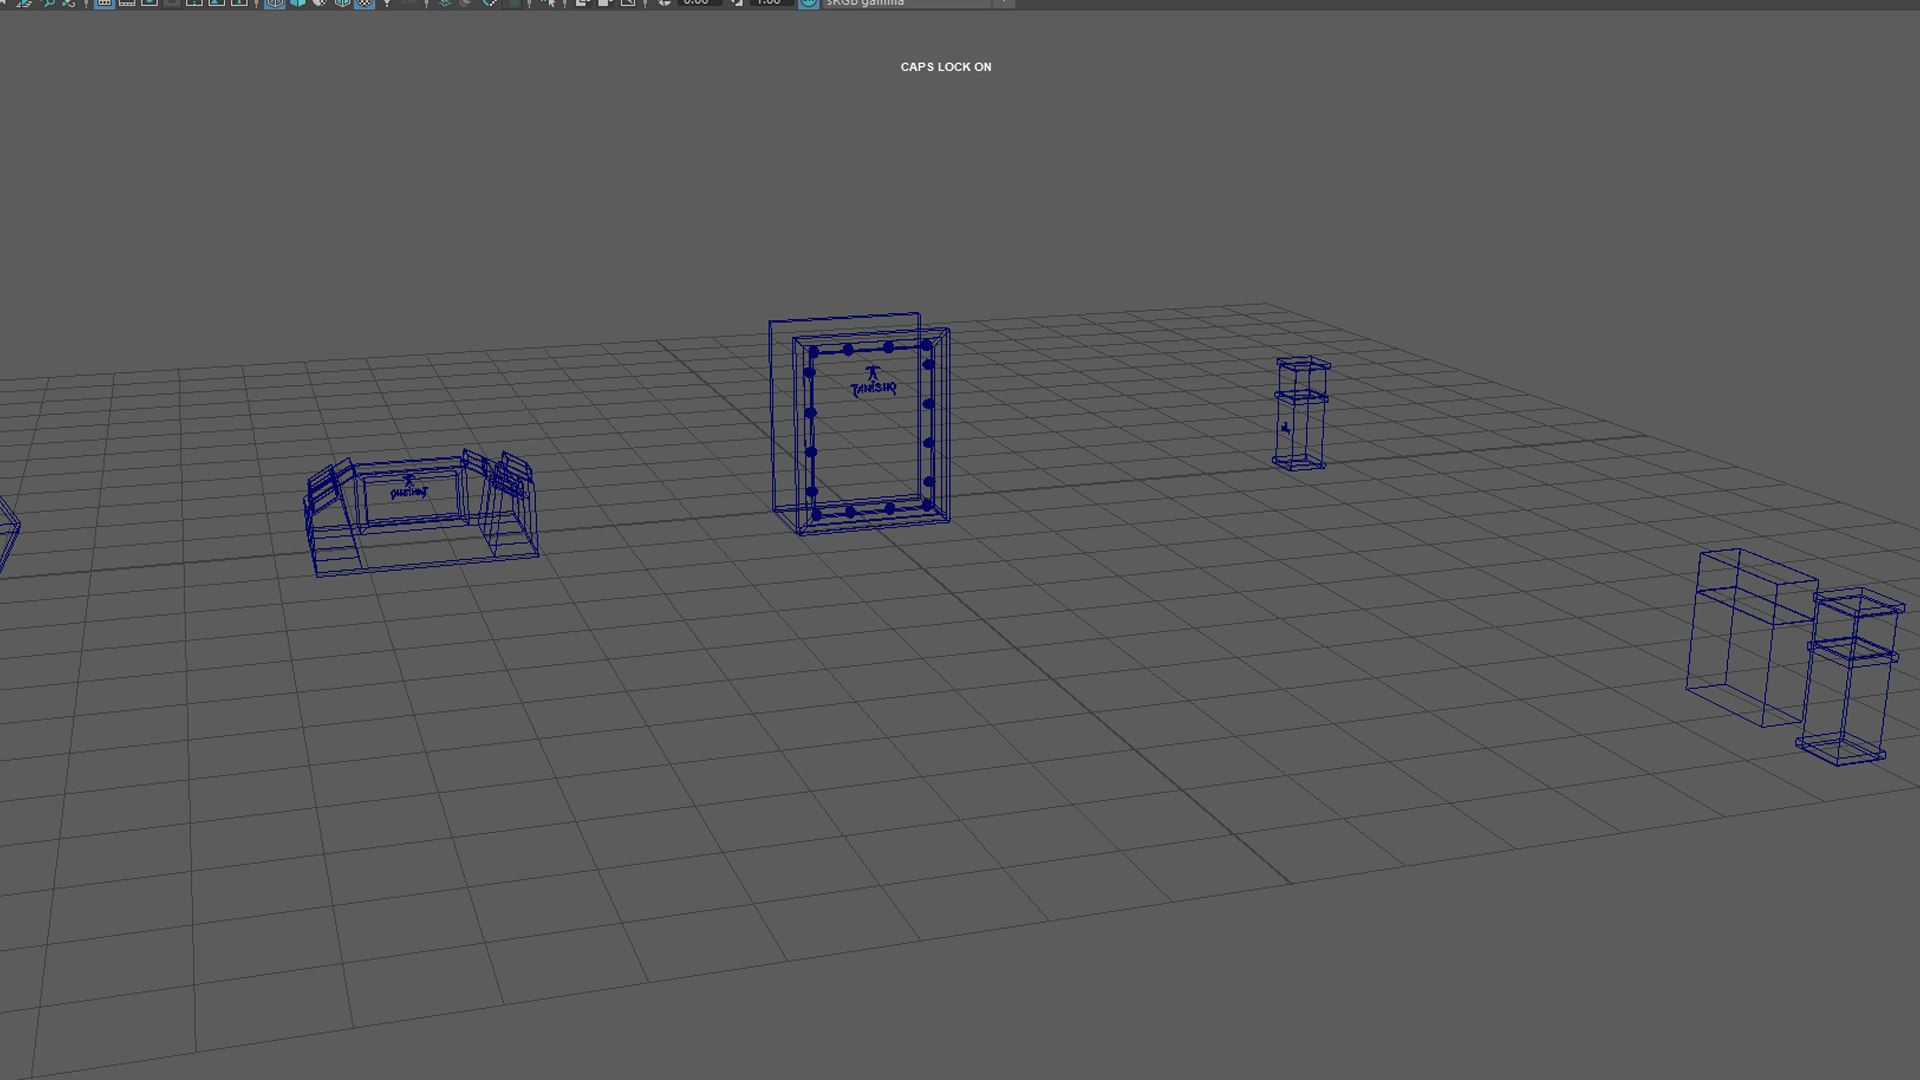1920x1080 pixels.
Task: Toggle Wireframe on Shaded icon
Action: click(342, 3)
